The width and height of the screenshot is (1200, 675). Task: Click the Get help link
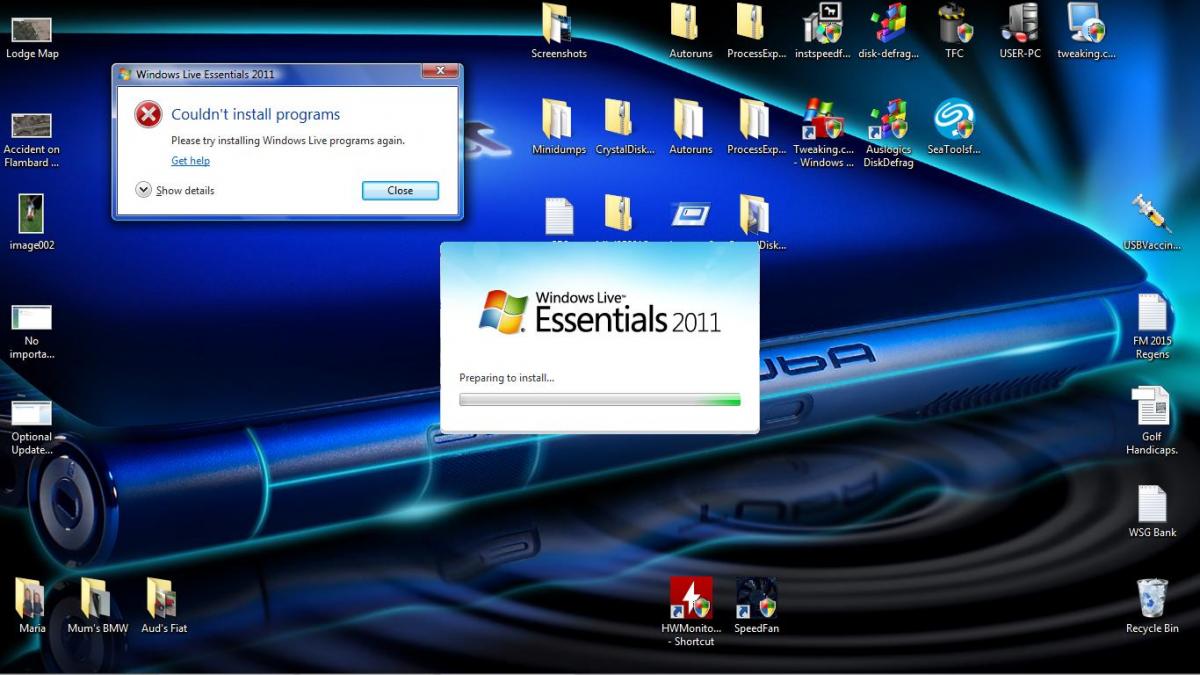[x=190, y=161]
